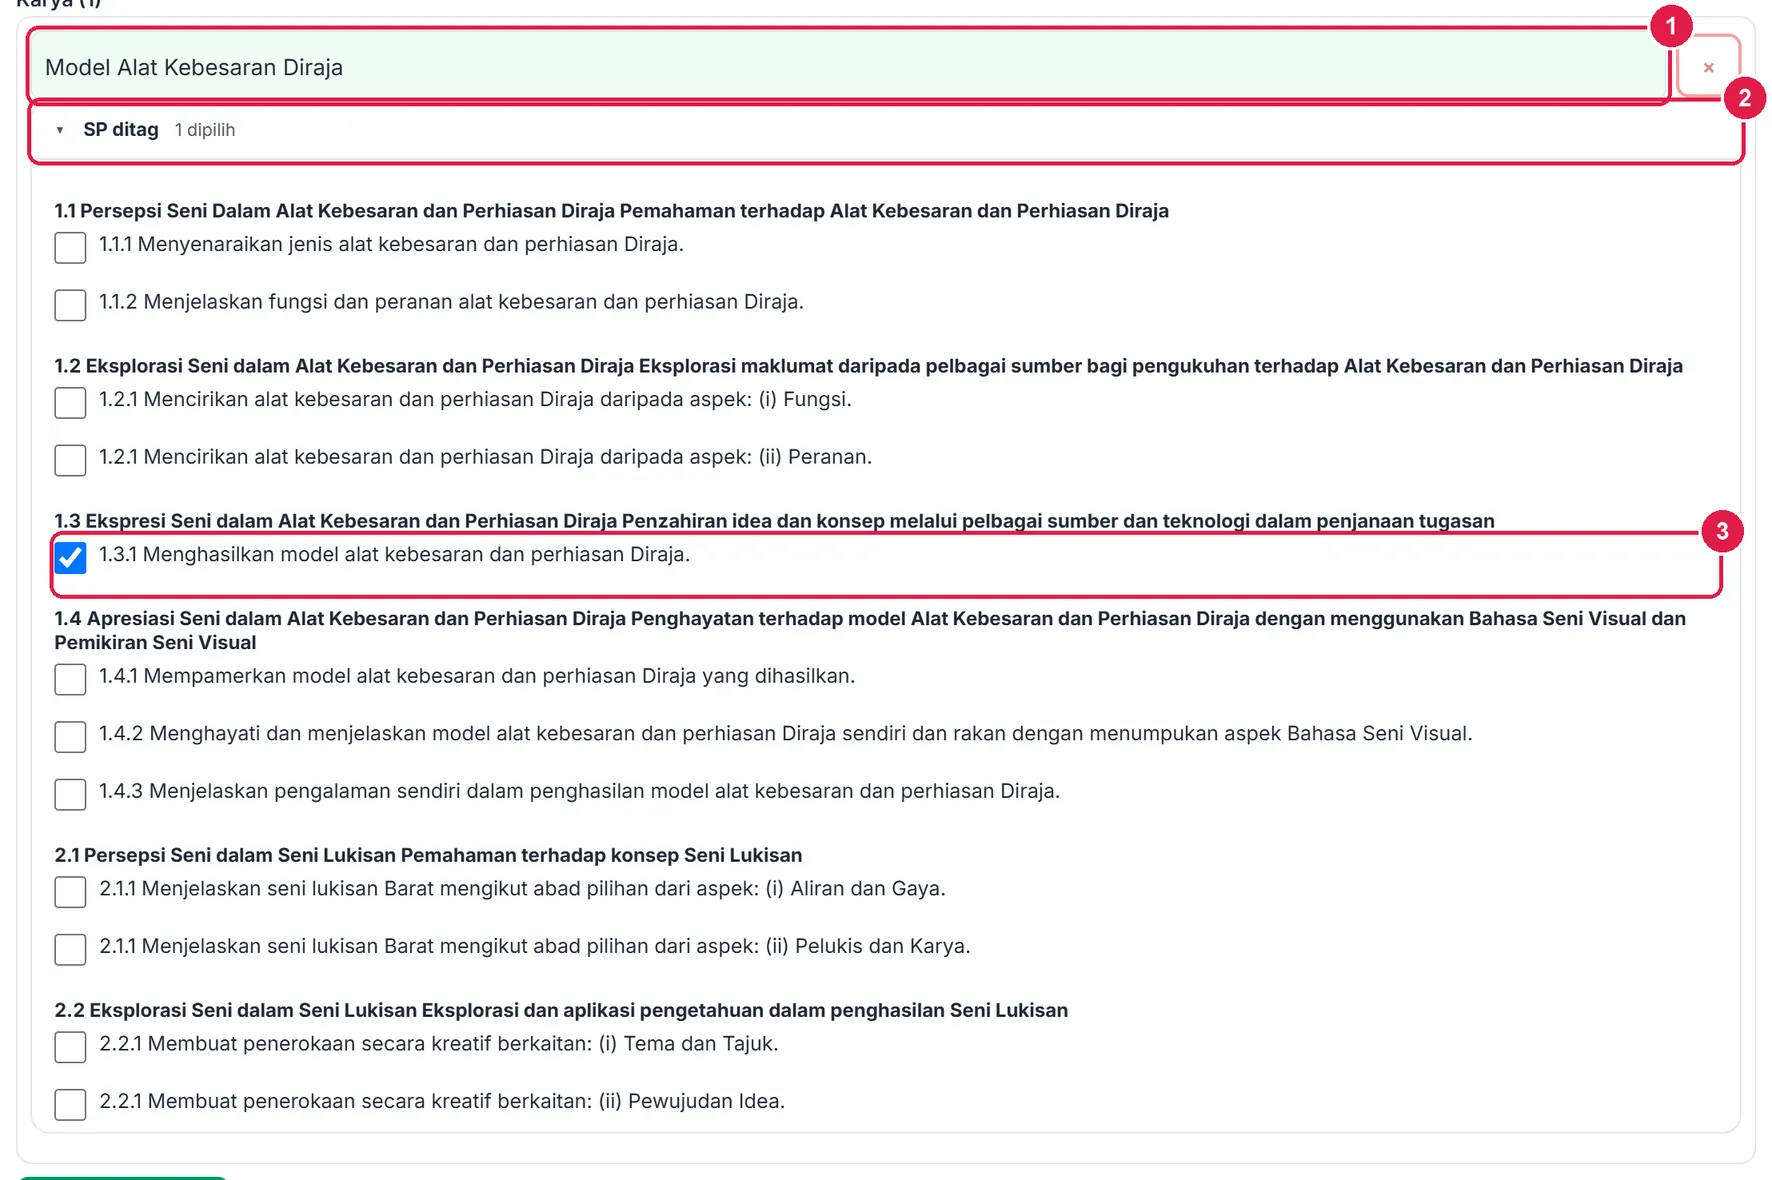
Task: Remove the Model Alat Kebesaran Diraja entry
Action: [x=1708, y=67]
